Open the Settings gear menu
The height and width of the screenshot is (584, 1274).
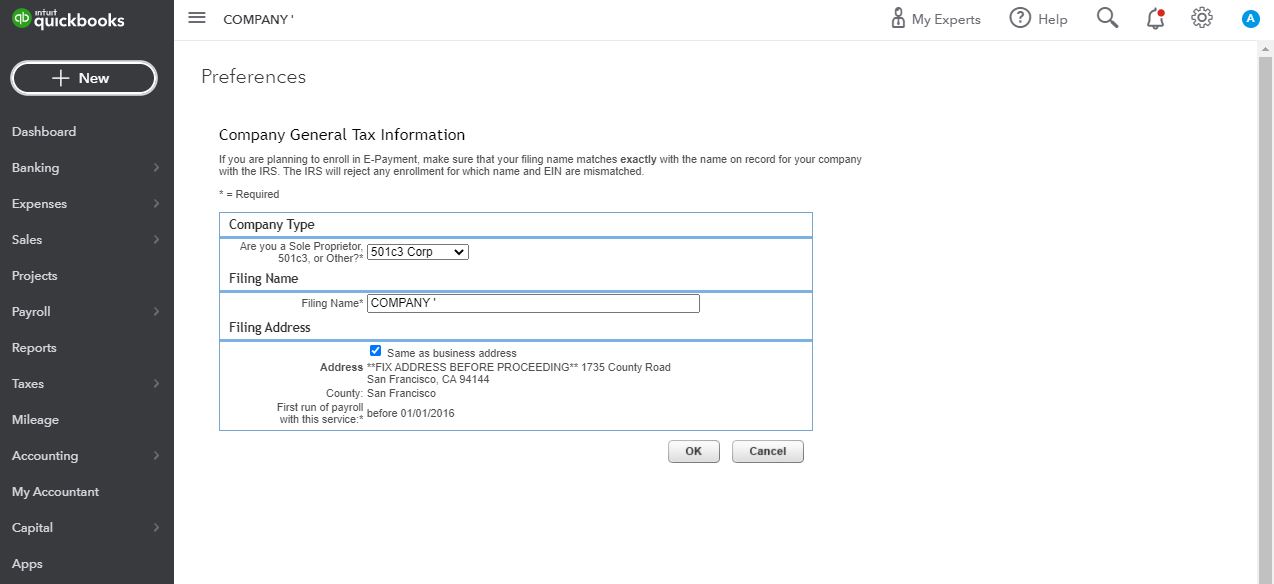coord(1201,17)
